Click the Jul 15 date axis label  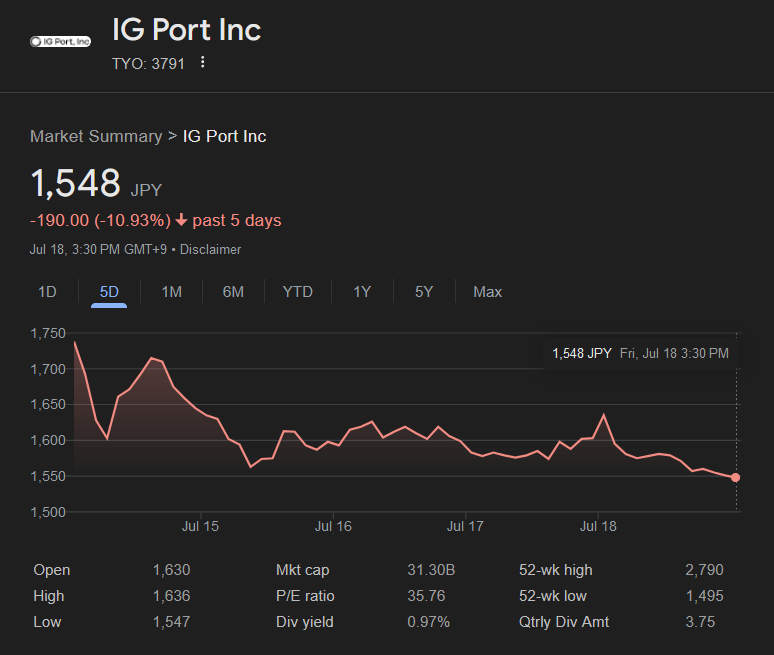(200, 526)
